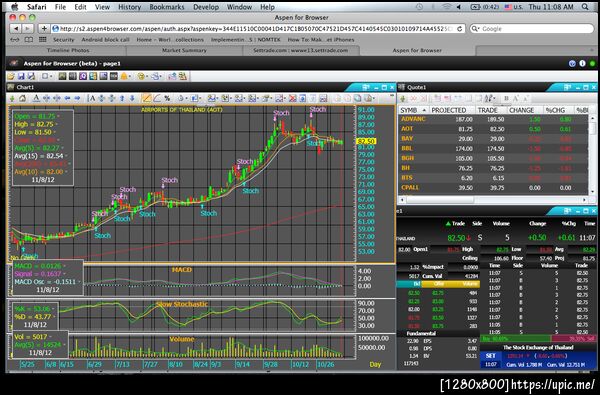Viewport: 600px width, 395px height.
Task: Click the Safari page reload button
Action: pos(460,28)
